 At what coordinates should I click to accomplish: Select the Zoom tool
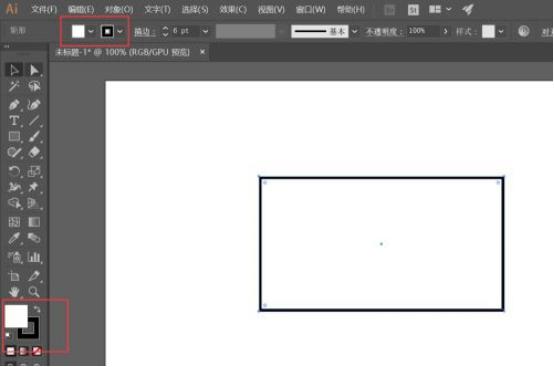(x=34, y=292)
